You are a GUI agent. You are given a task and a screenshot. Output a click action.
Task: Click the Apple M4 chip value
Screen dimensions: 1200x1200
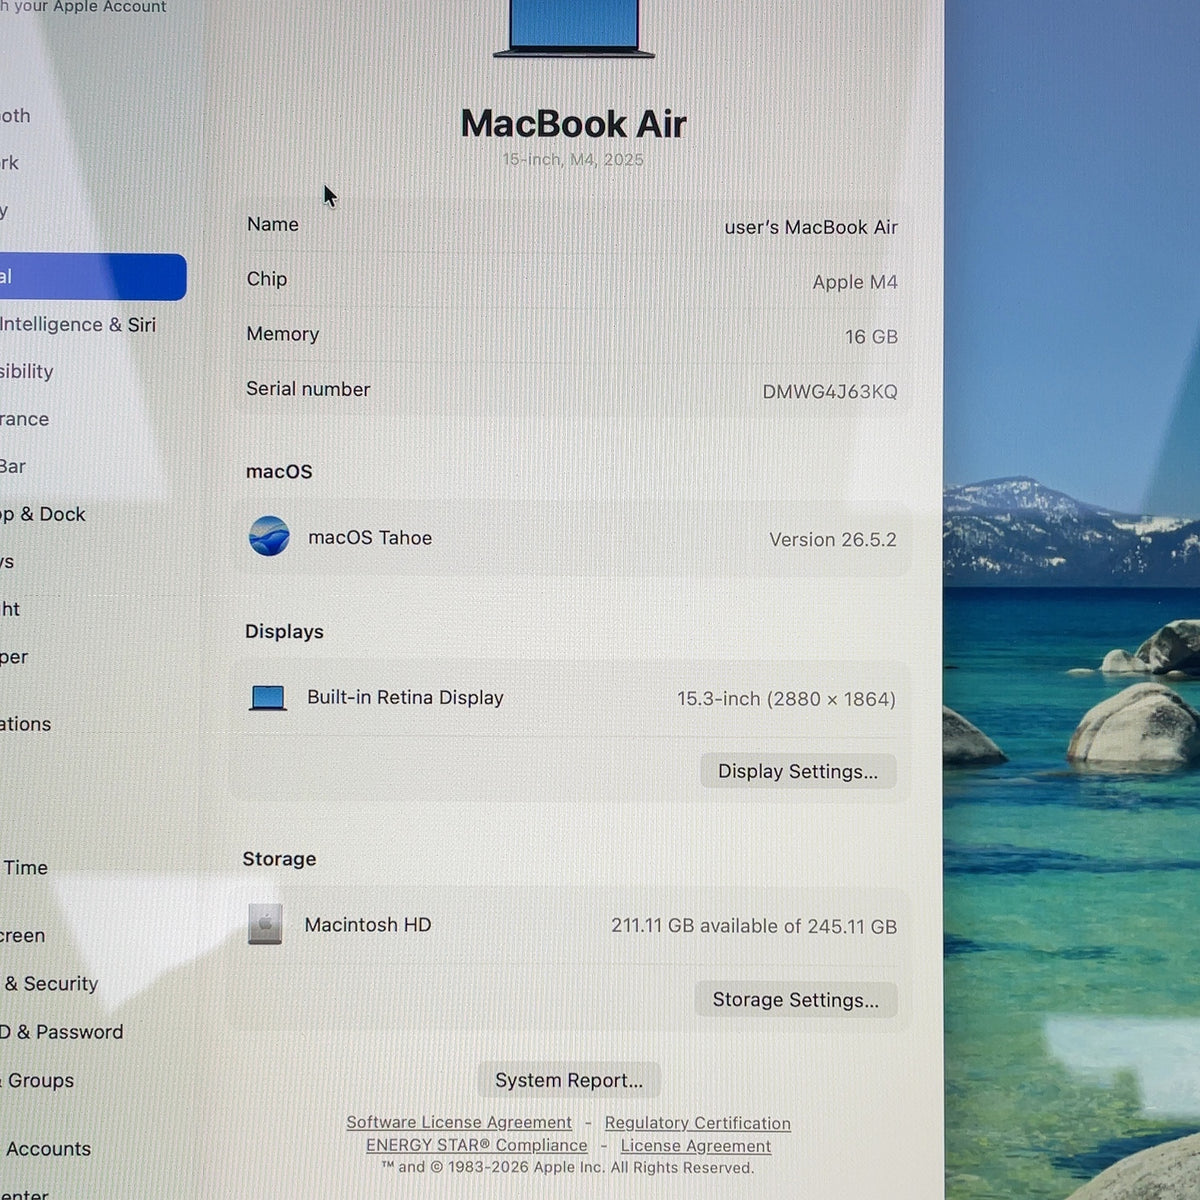point(855,282)
